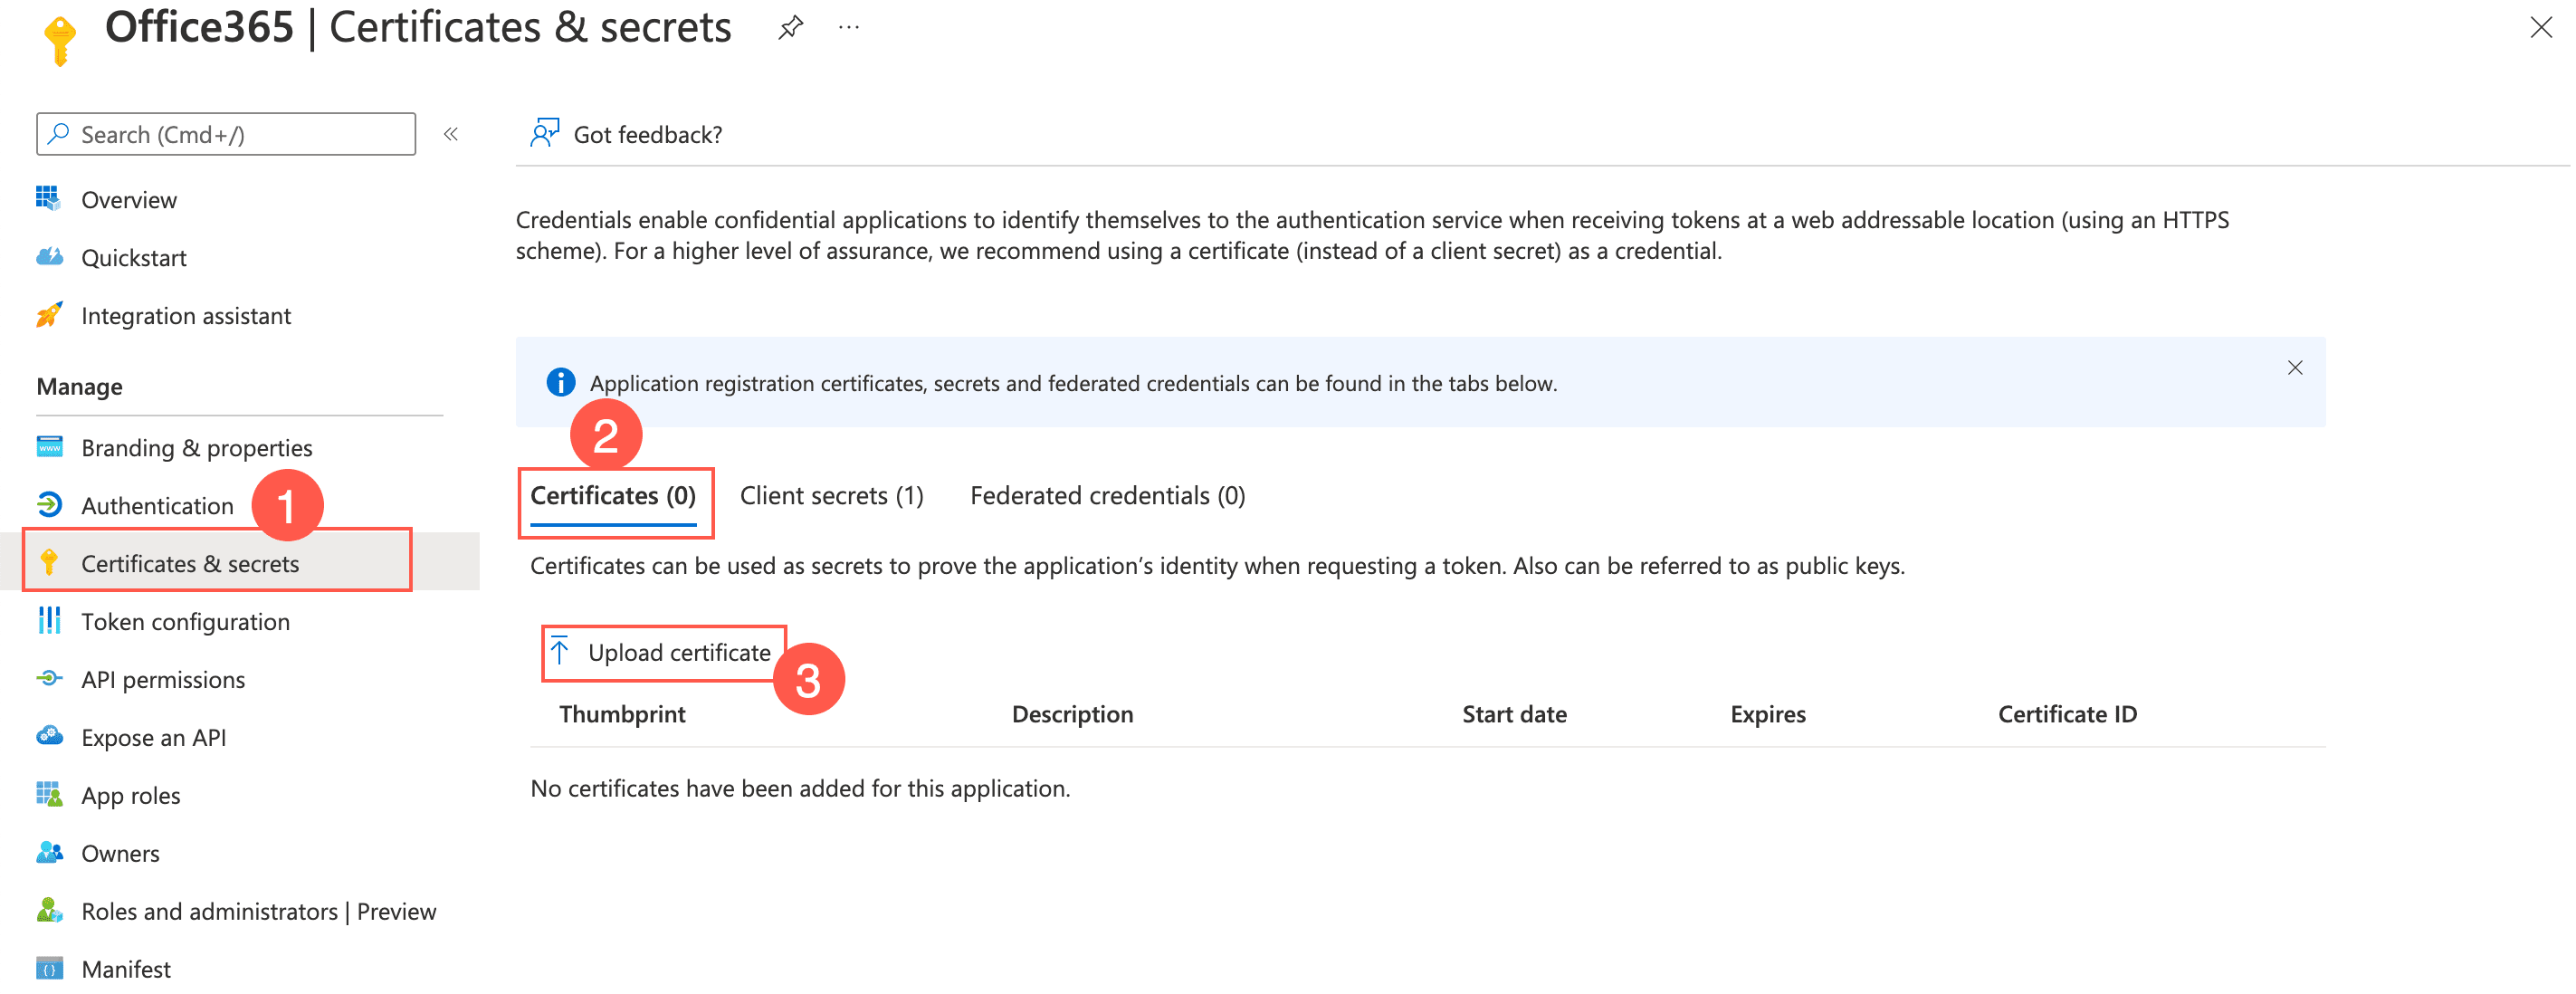
Task: Click the API permissions icon
Action: point(49,679)
